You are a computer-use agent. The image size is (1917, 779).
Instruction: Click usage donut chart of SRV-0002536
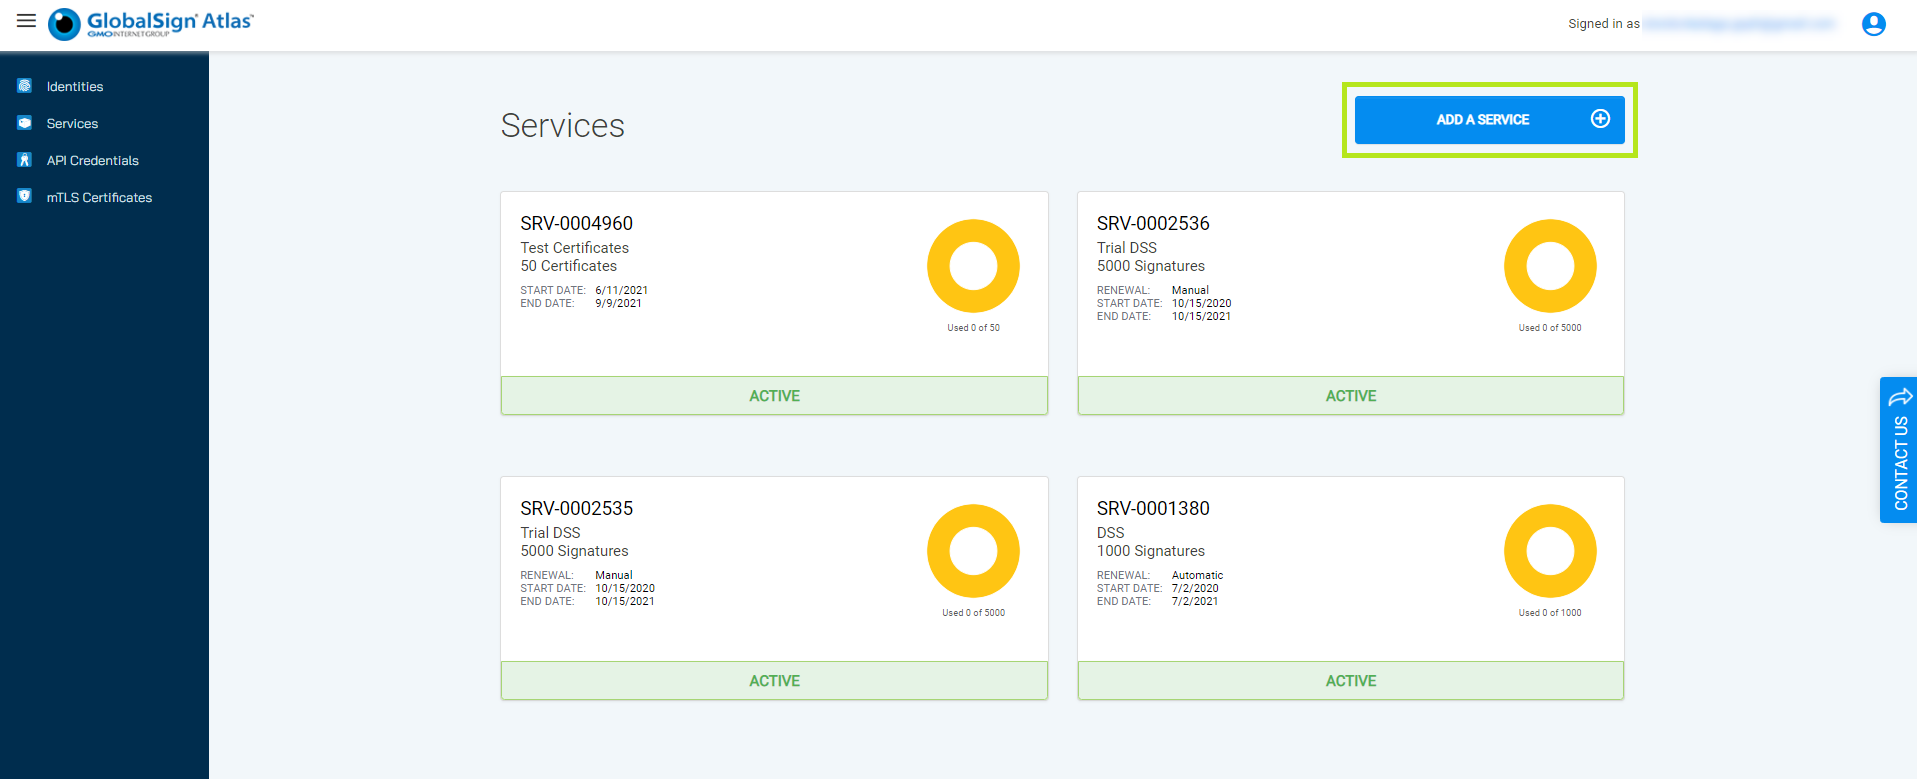1550,266
